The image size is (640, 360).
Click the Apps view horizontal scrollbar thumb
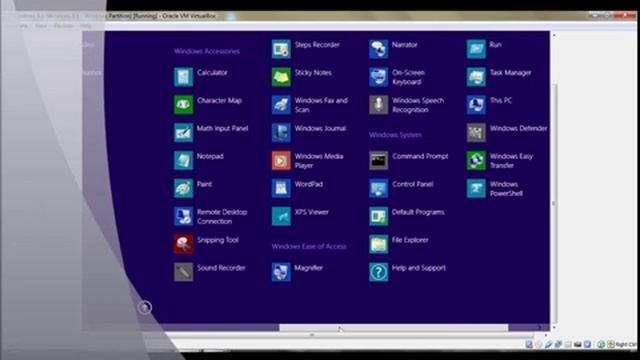click(393, 328)
